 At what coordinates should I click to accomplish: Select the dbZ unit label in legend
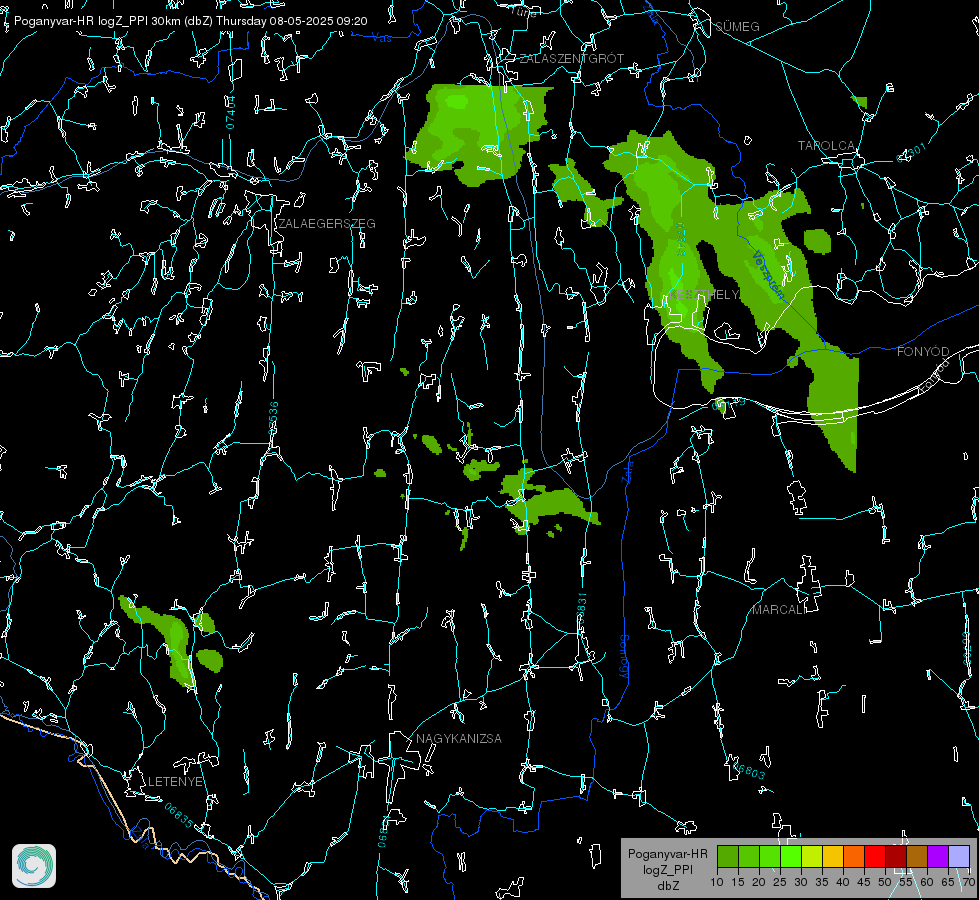667,886
